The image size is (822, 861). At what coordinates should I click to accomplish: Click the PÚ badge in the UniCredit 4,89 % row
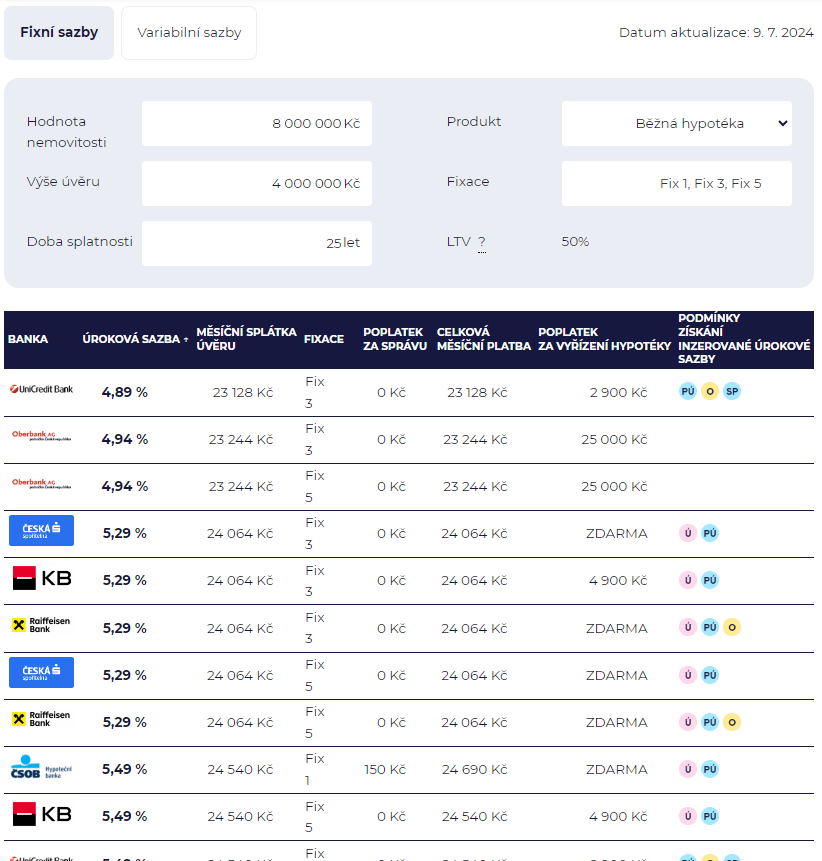point(687,392)
